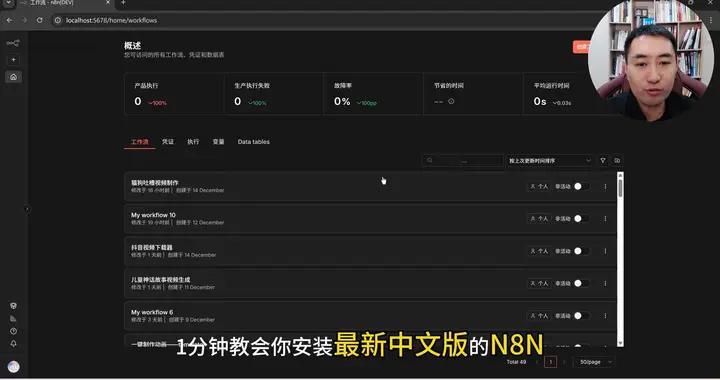The image size is (720, 380).
Task: Switch to the 执行 tab
Action: [x=193, y=142]
